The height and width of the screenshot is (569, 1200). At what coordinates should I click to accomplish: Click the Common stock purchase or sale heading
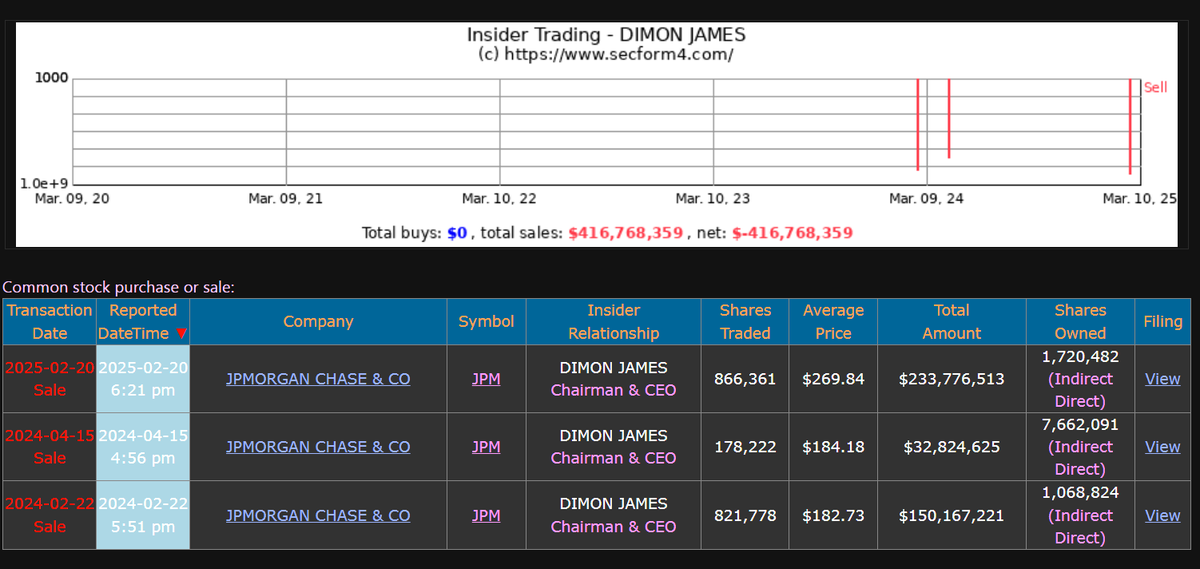pos(119,288)
